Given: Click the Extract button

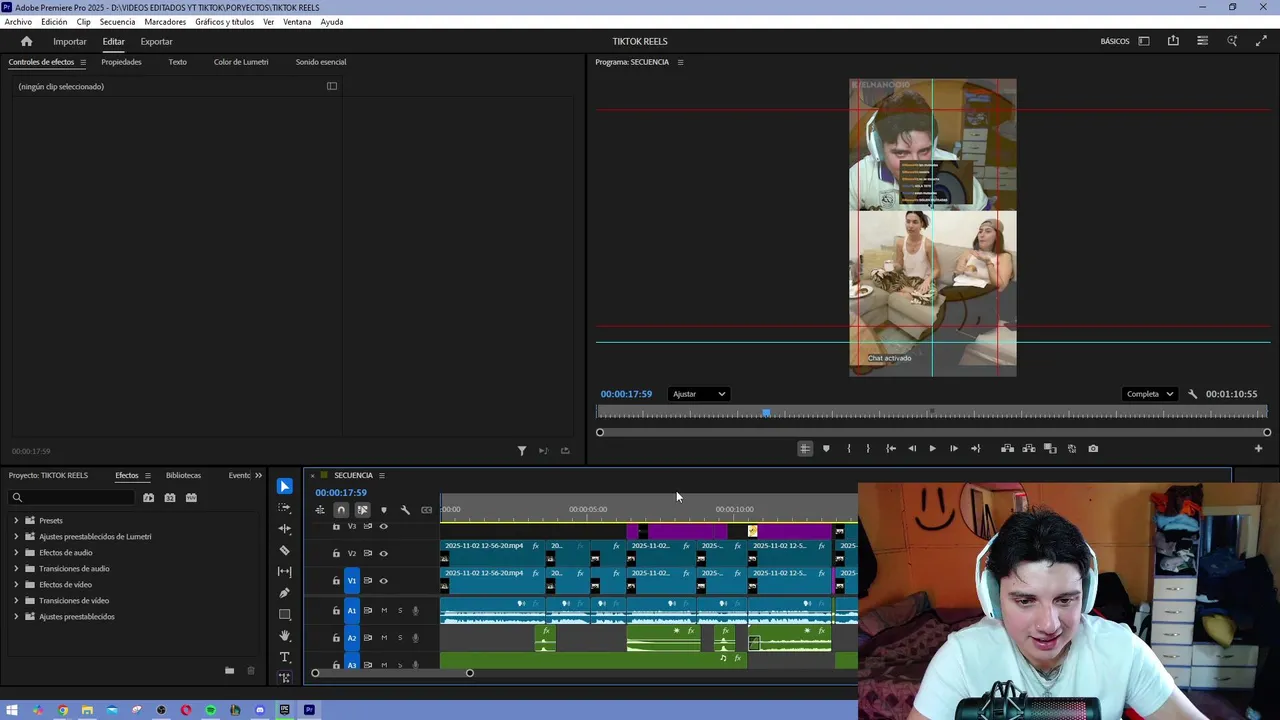Looking at the screenshot, I should click(x=1029, y=449).
